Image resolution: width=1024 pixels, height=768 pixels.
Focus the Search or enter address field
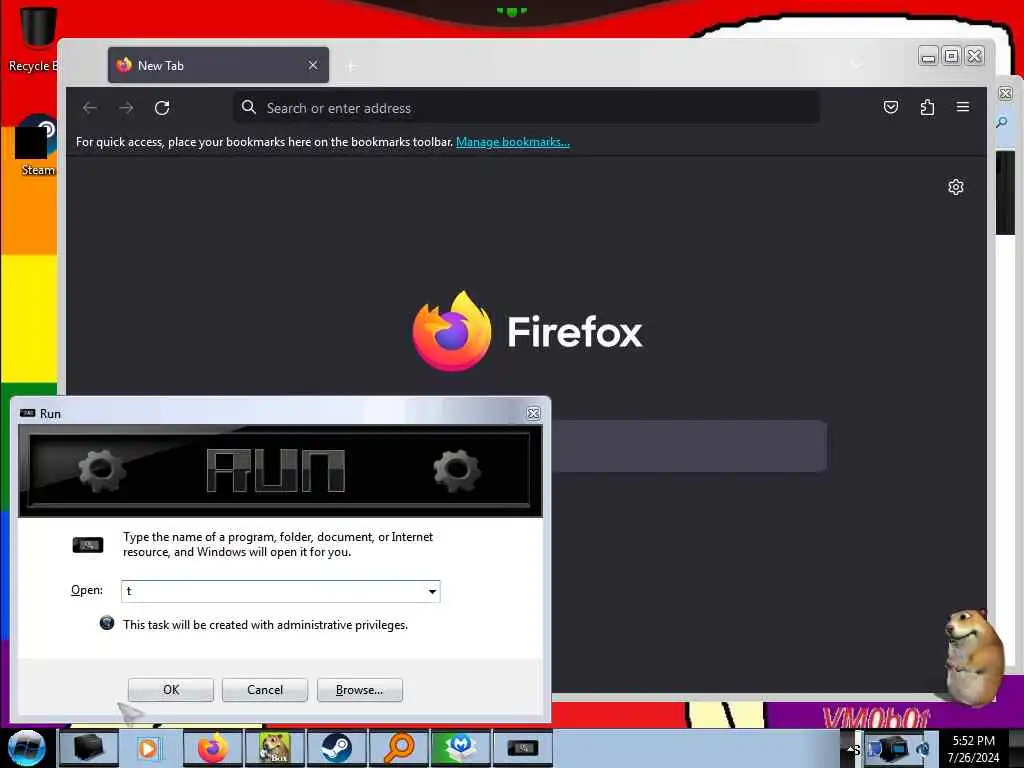click(x=526, y=108)
